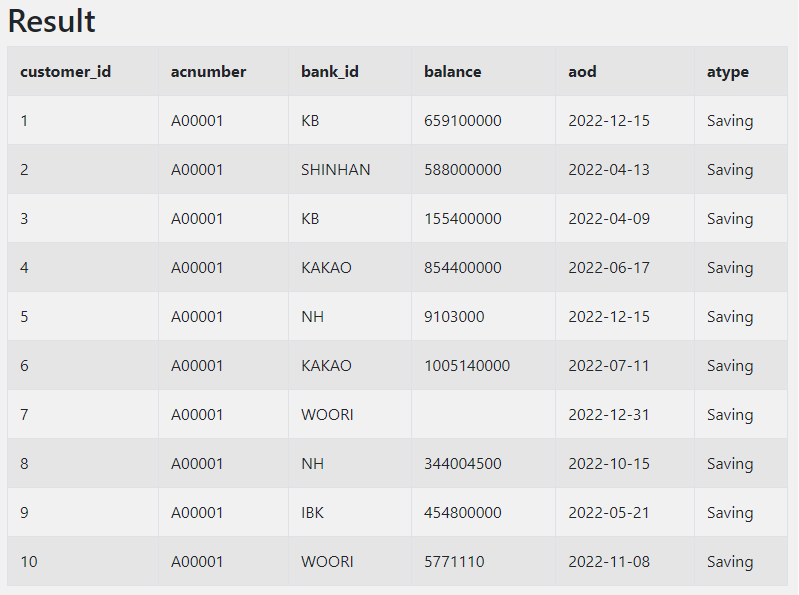
Task: Select balance value 9103000
Action: pos(454,316)
